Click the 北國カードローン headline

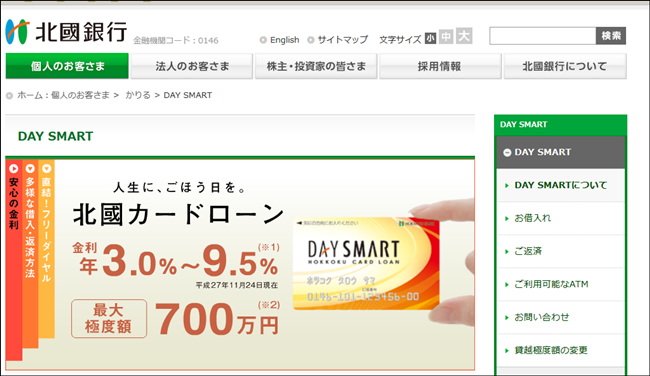coord(179,214)
